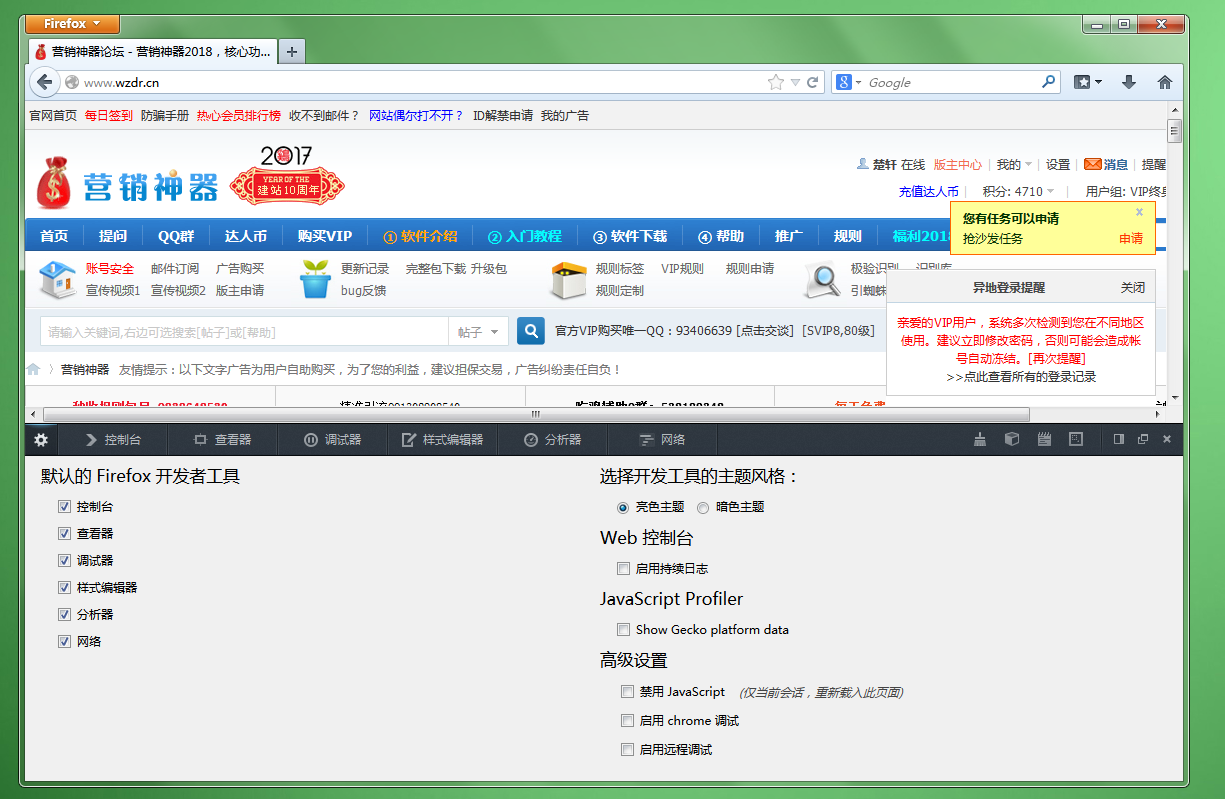Select the 暗色主题 radio button
Viewport: 1225px width, 799px height.
703,508
